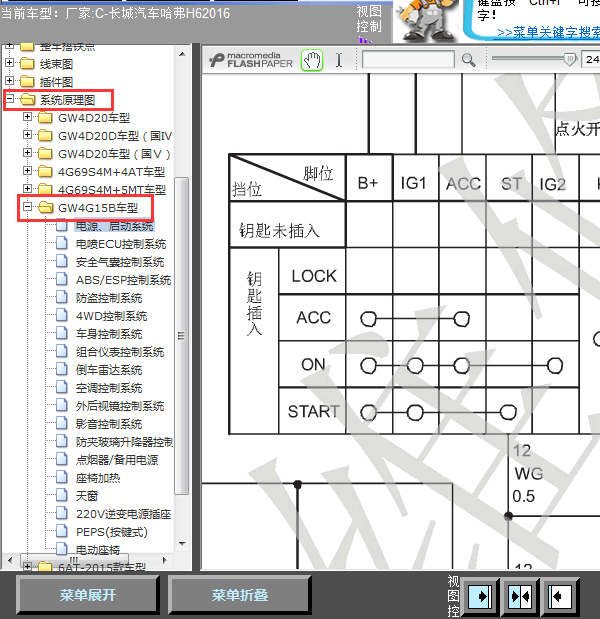The image size is (600, 619).
Task: Select the FlashPaper hand pan tool
Action: point(312,60)
